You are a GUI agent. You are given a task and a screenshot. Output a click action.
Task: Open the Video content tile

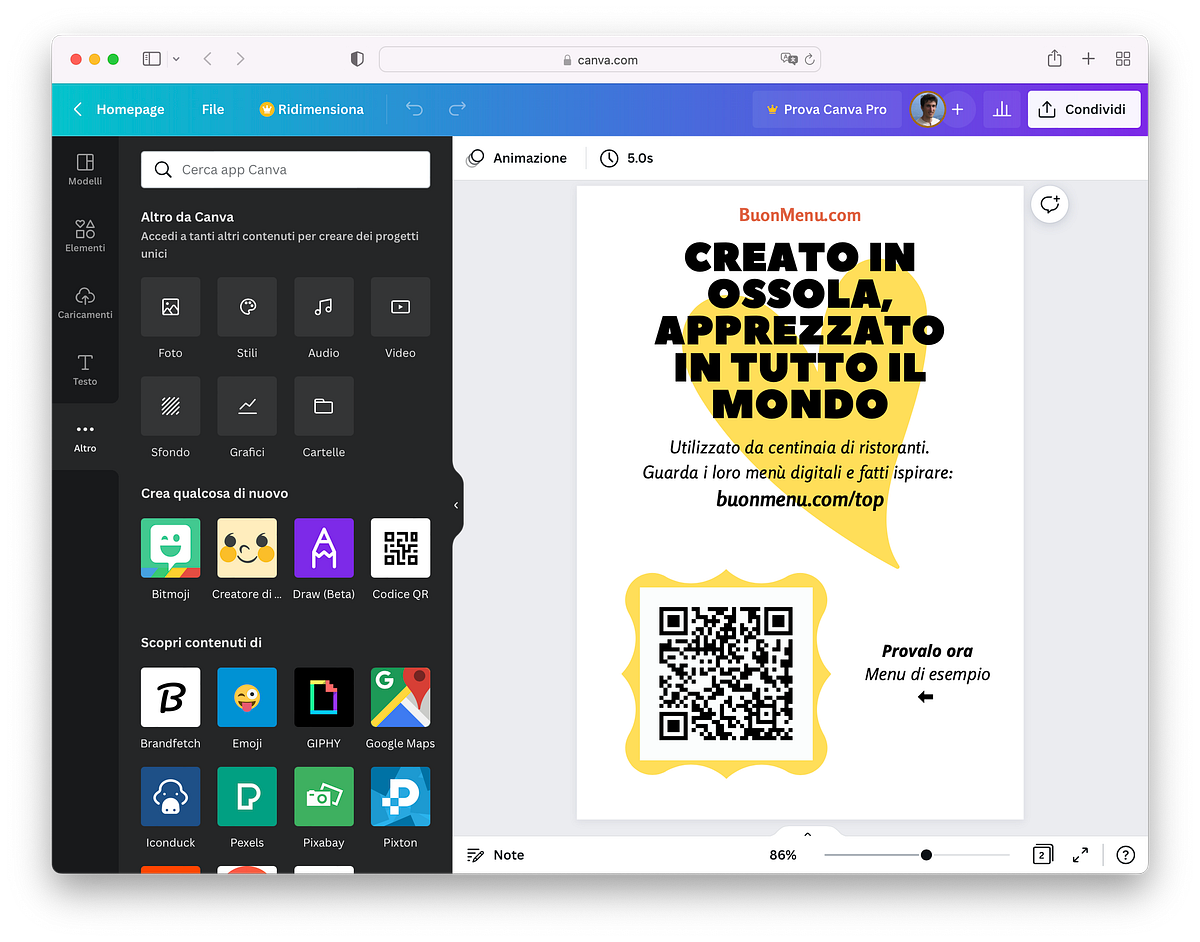tap(400, 307)
